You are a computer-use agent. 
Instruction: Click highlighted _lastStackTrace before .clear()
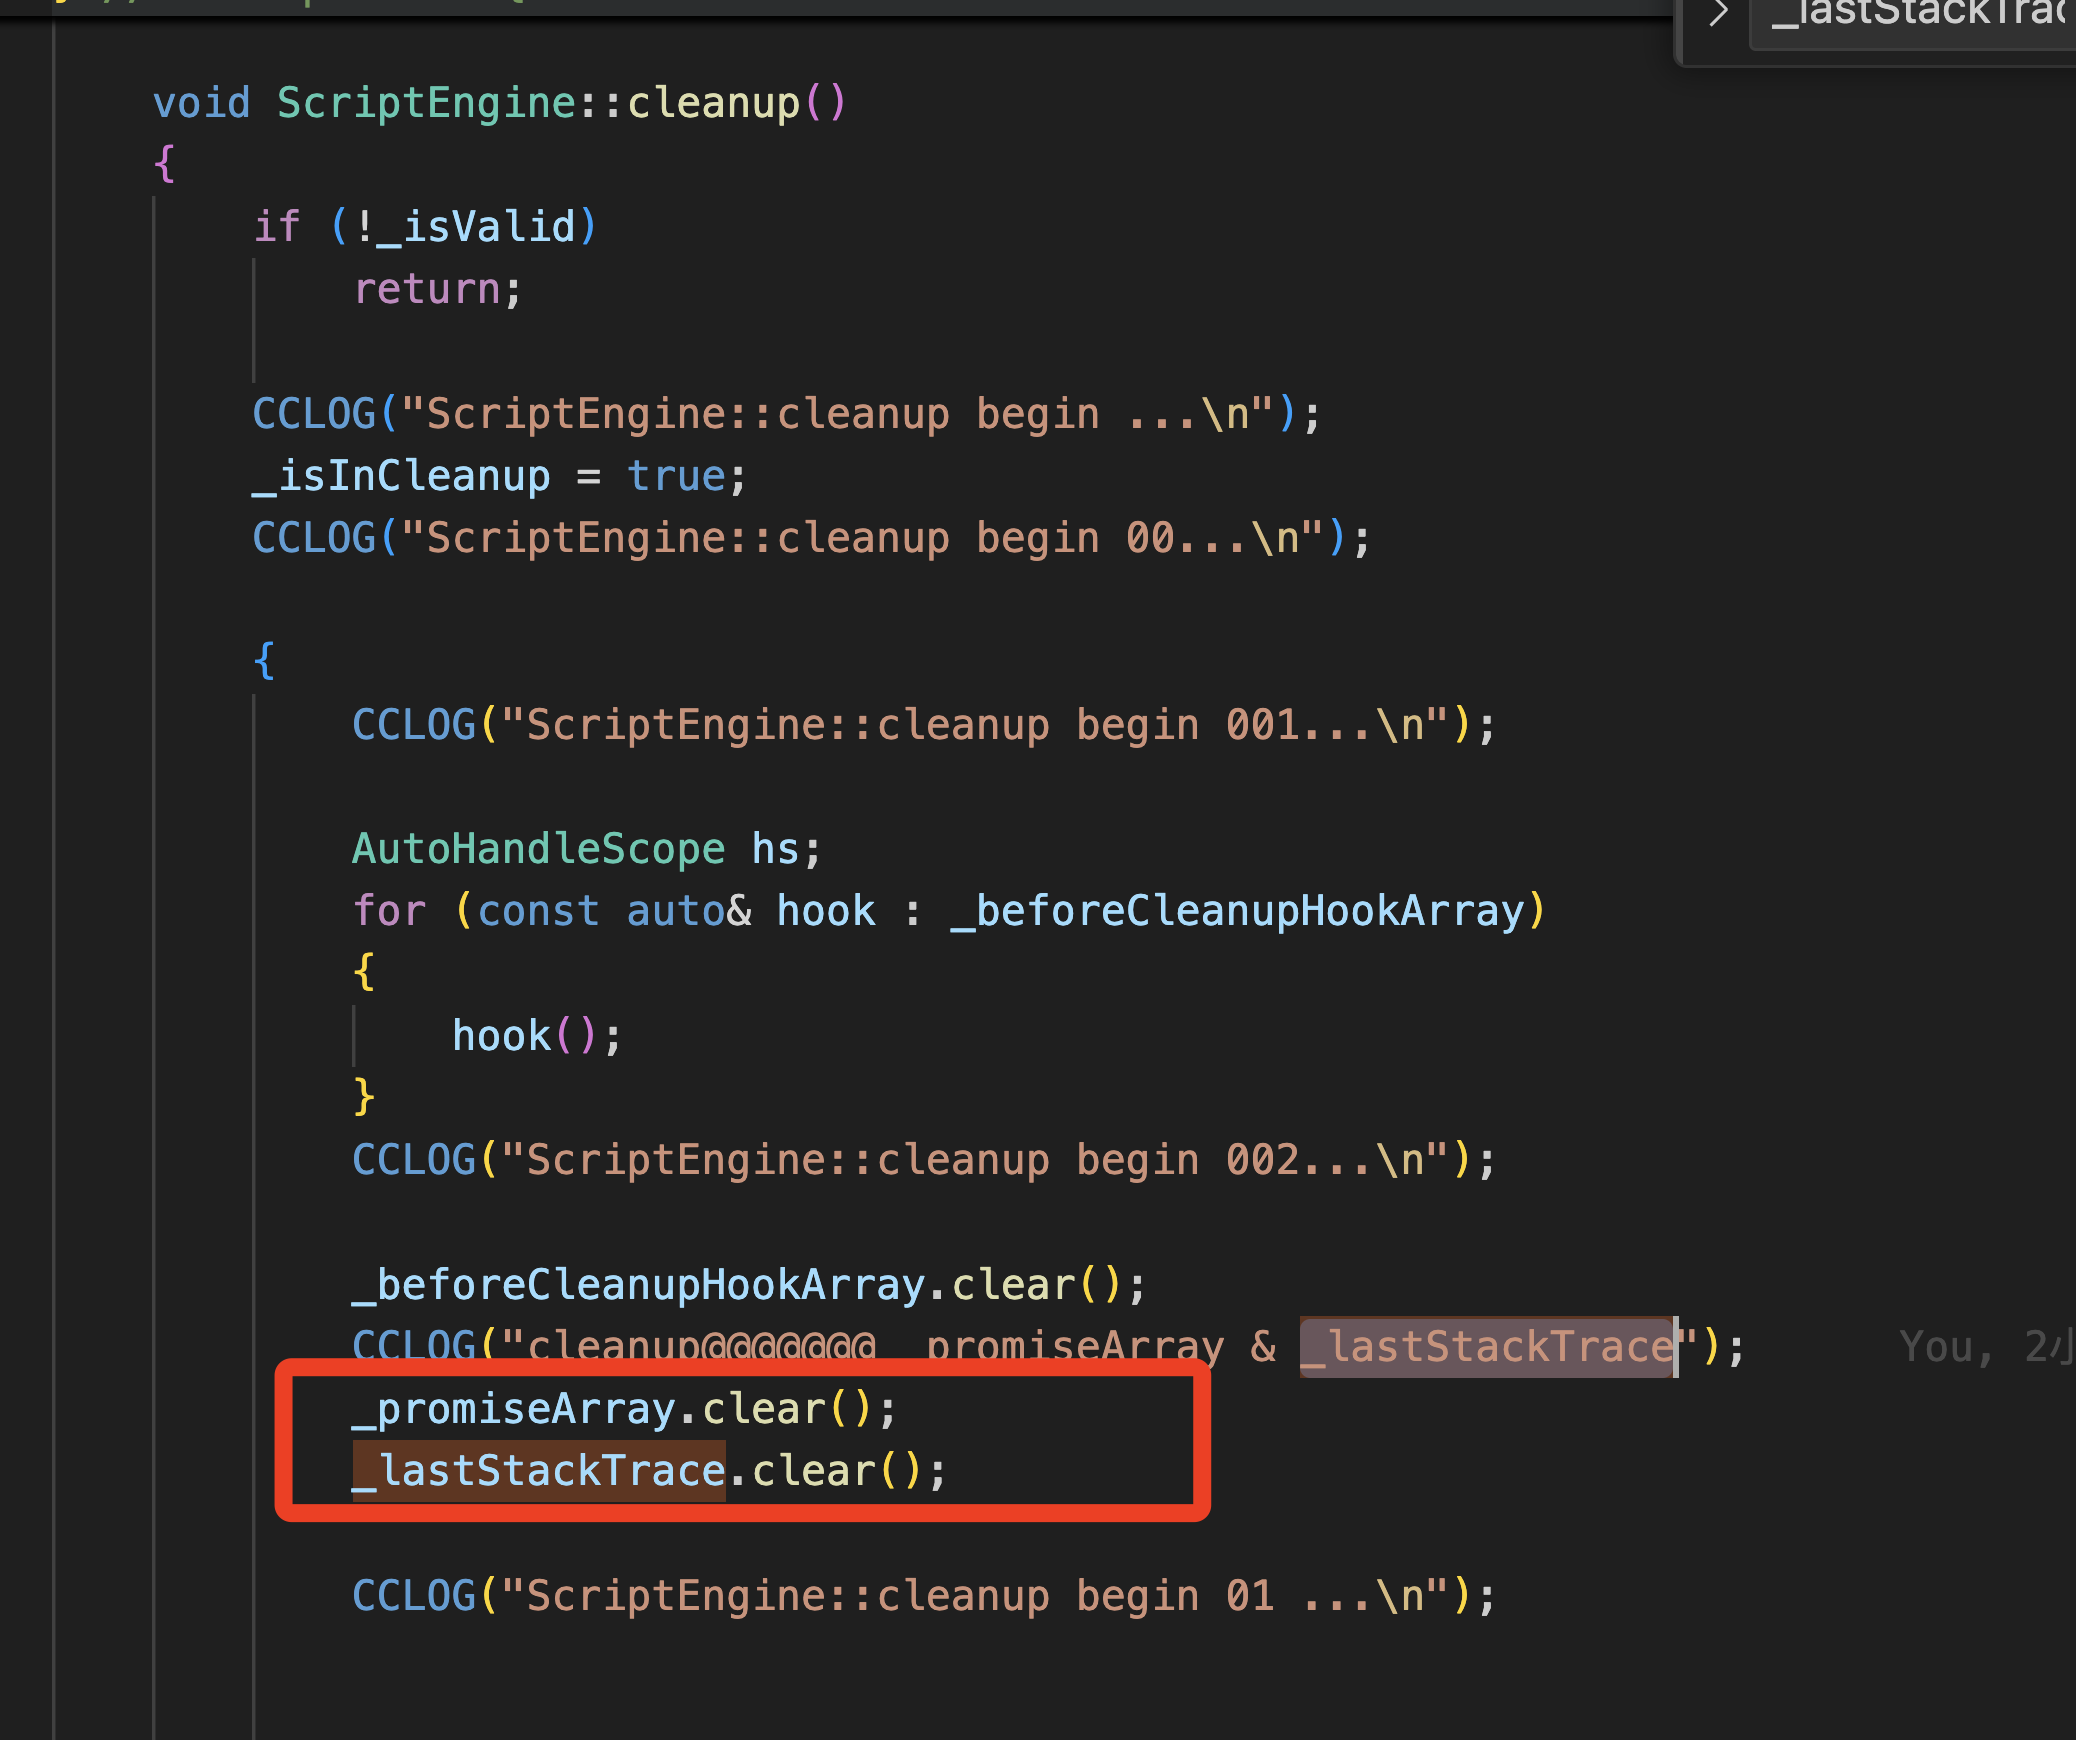pyautogui.click(x=539, y=1471)
